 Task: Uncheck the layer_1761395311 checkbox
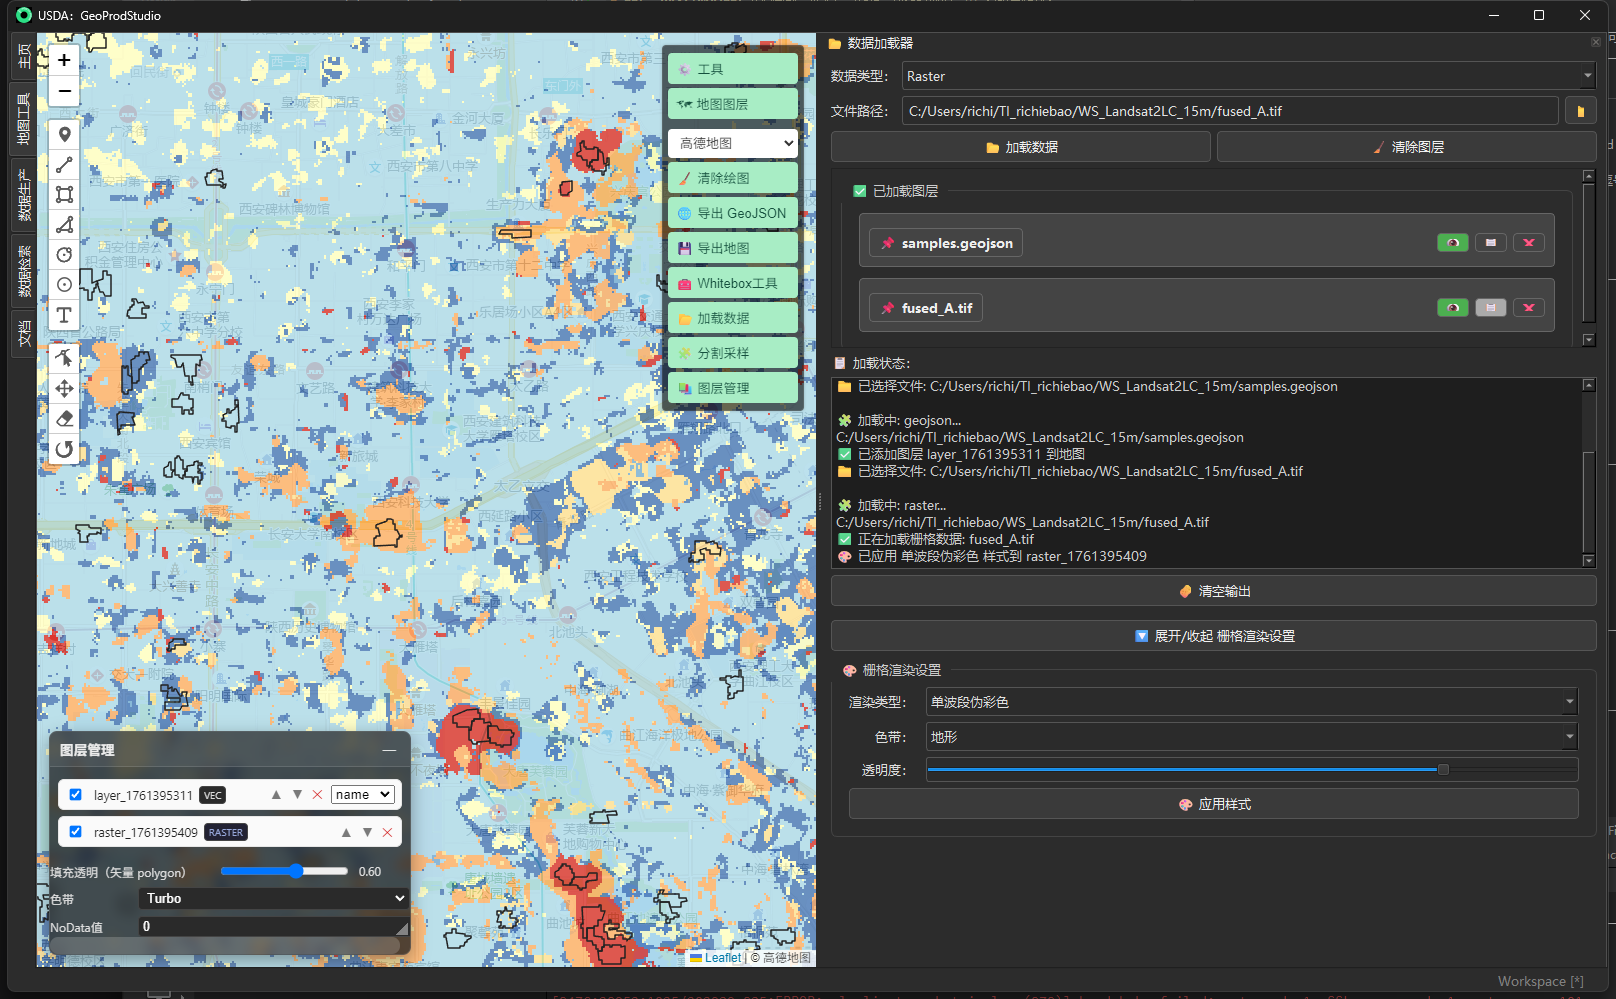tap(76, 794)
